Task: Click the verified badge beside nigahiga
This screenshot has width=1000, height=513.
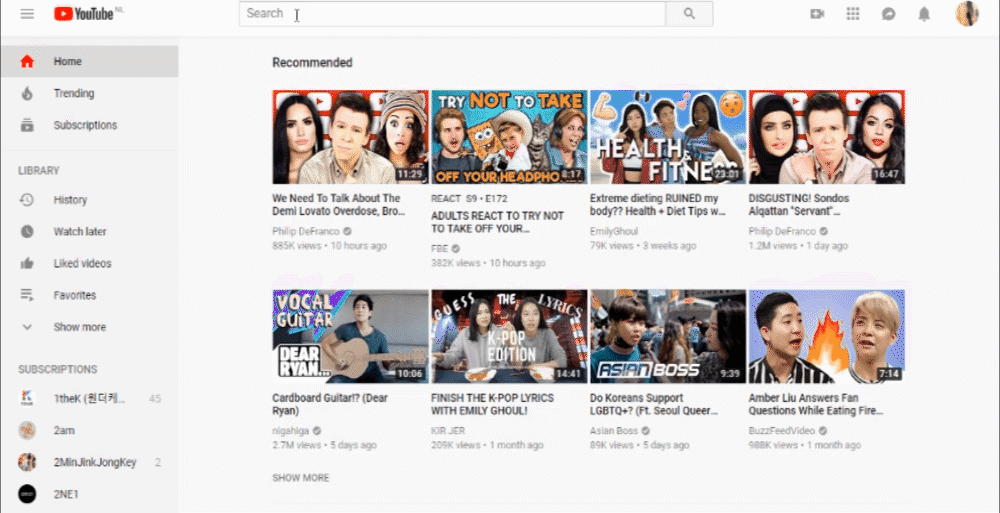Action: point(317,431)
